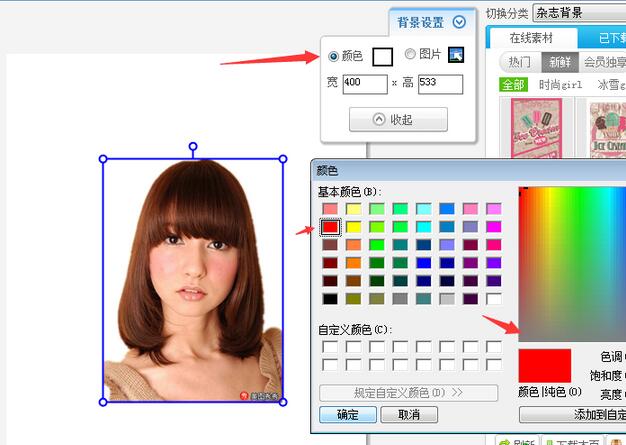Select the portrait photo on the canvas
The image size is (626, 445).
[x=193, y=281]
